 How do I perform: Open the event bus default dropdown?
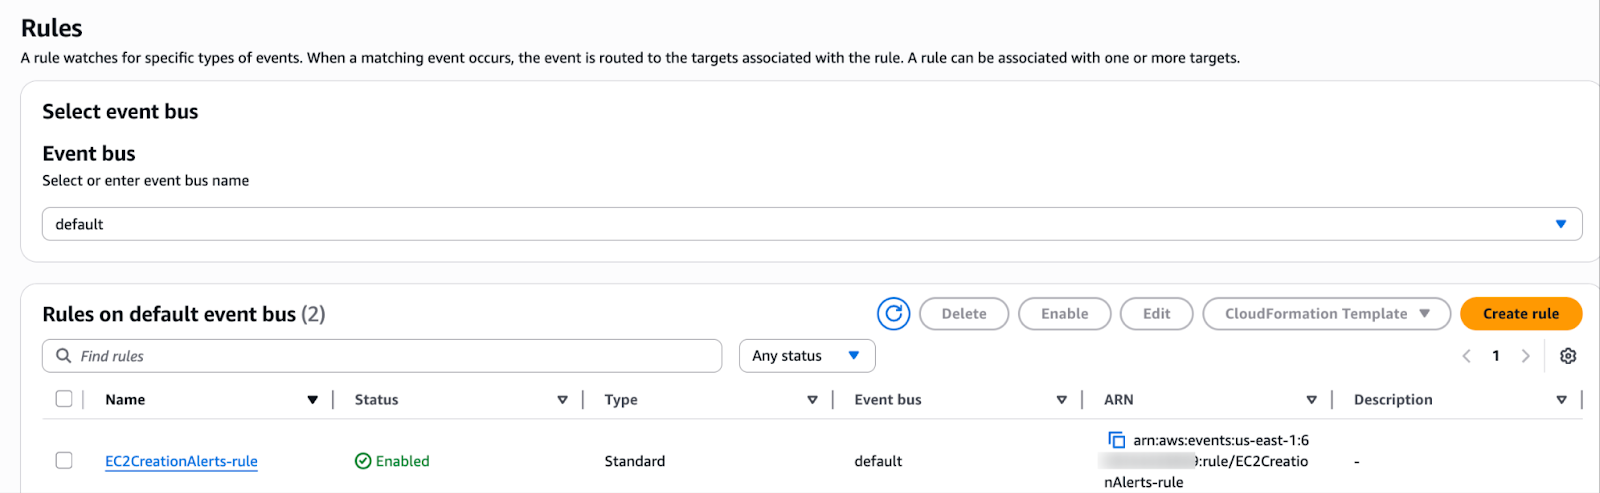(812, 224)
